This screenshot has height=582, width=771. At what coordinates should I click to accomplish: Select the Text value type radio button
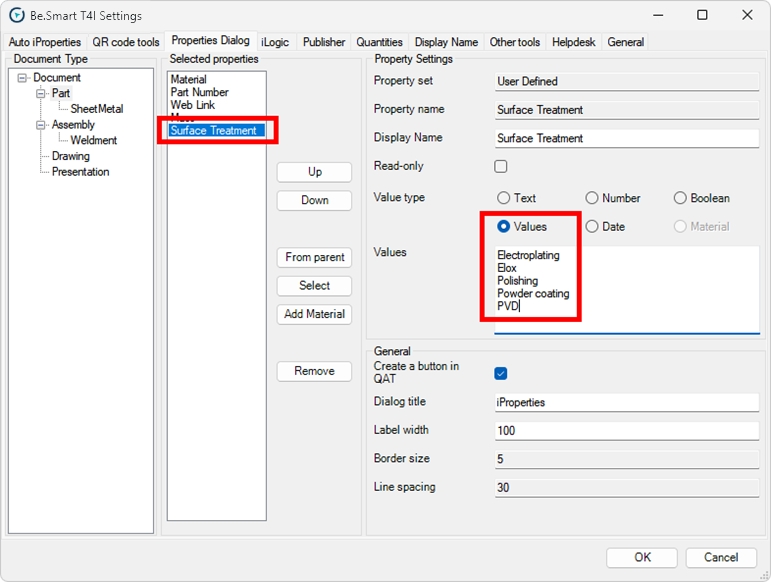504,198
